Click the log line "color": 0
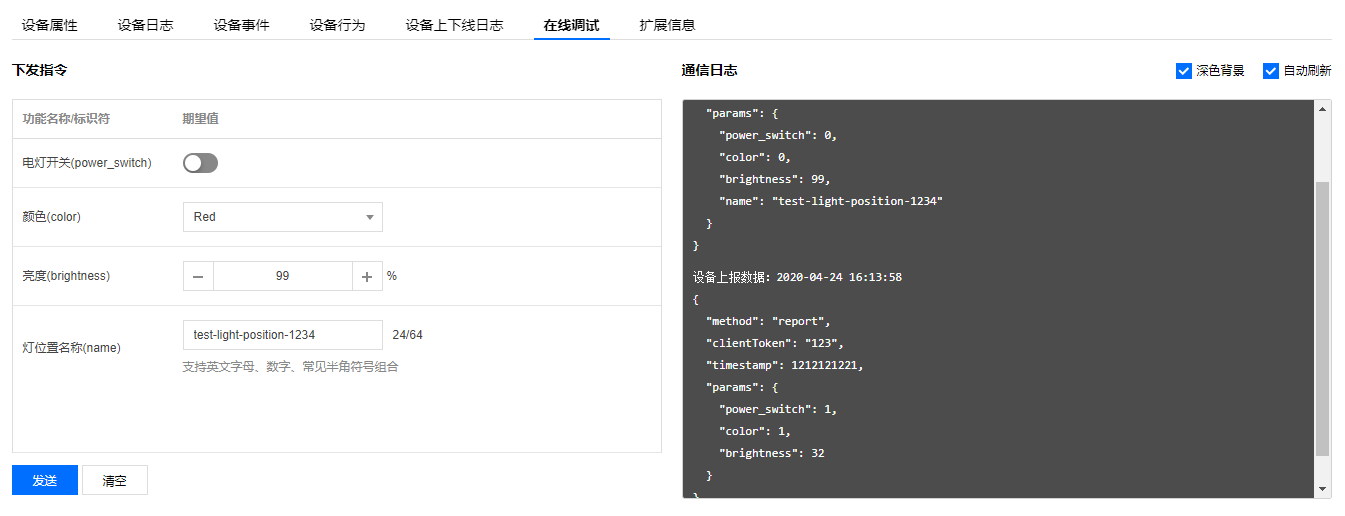1345x516 pixels. coord(755,157)
